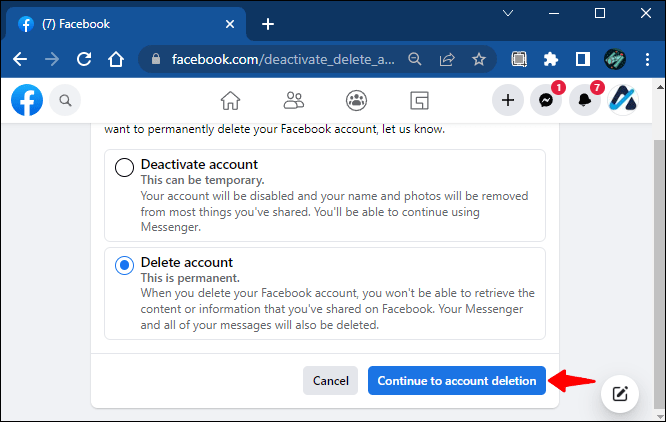Open a new browser tab
Viewport: 666px width, 422px height.
point(268,24)
